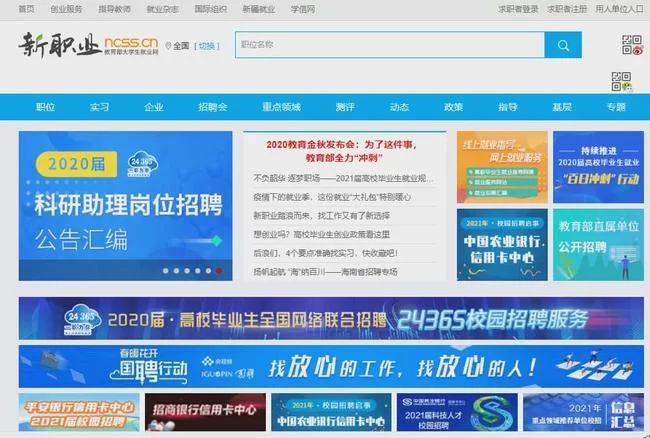Open the 招聘会 navigation tab
Viewport: 650px width, 438px height.
pos(212,107)
